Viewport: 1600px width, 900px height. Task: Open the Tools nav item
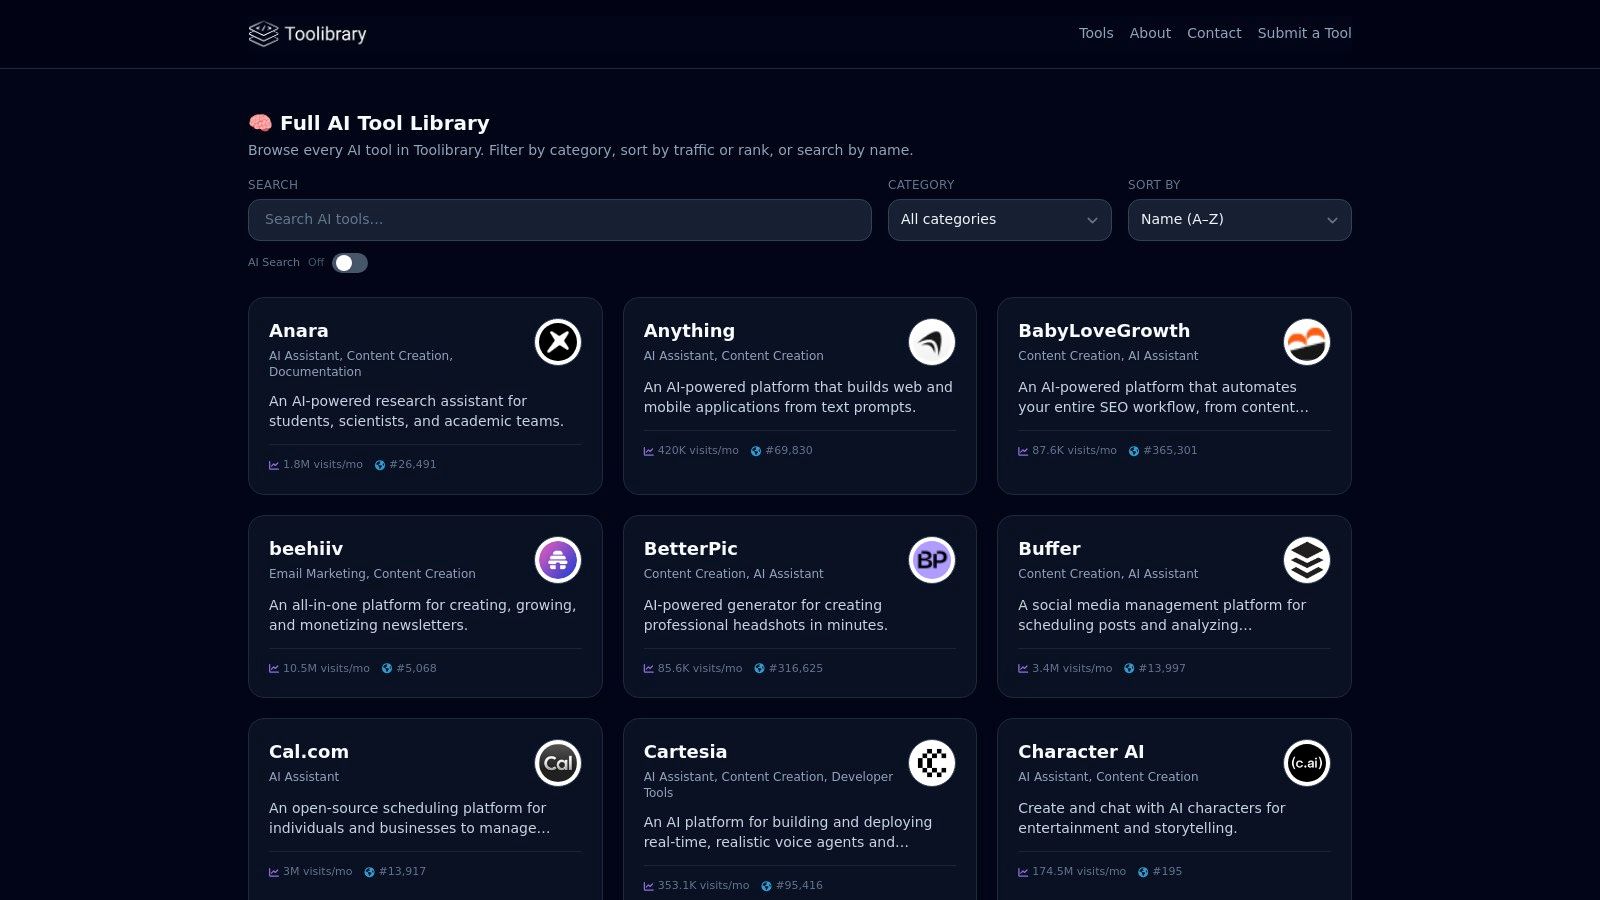1096,33
